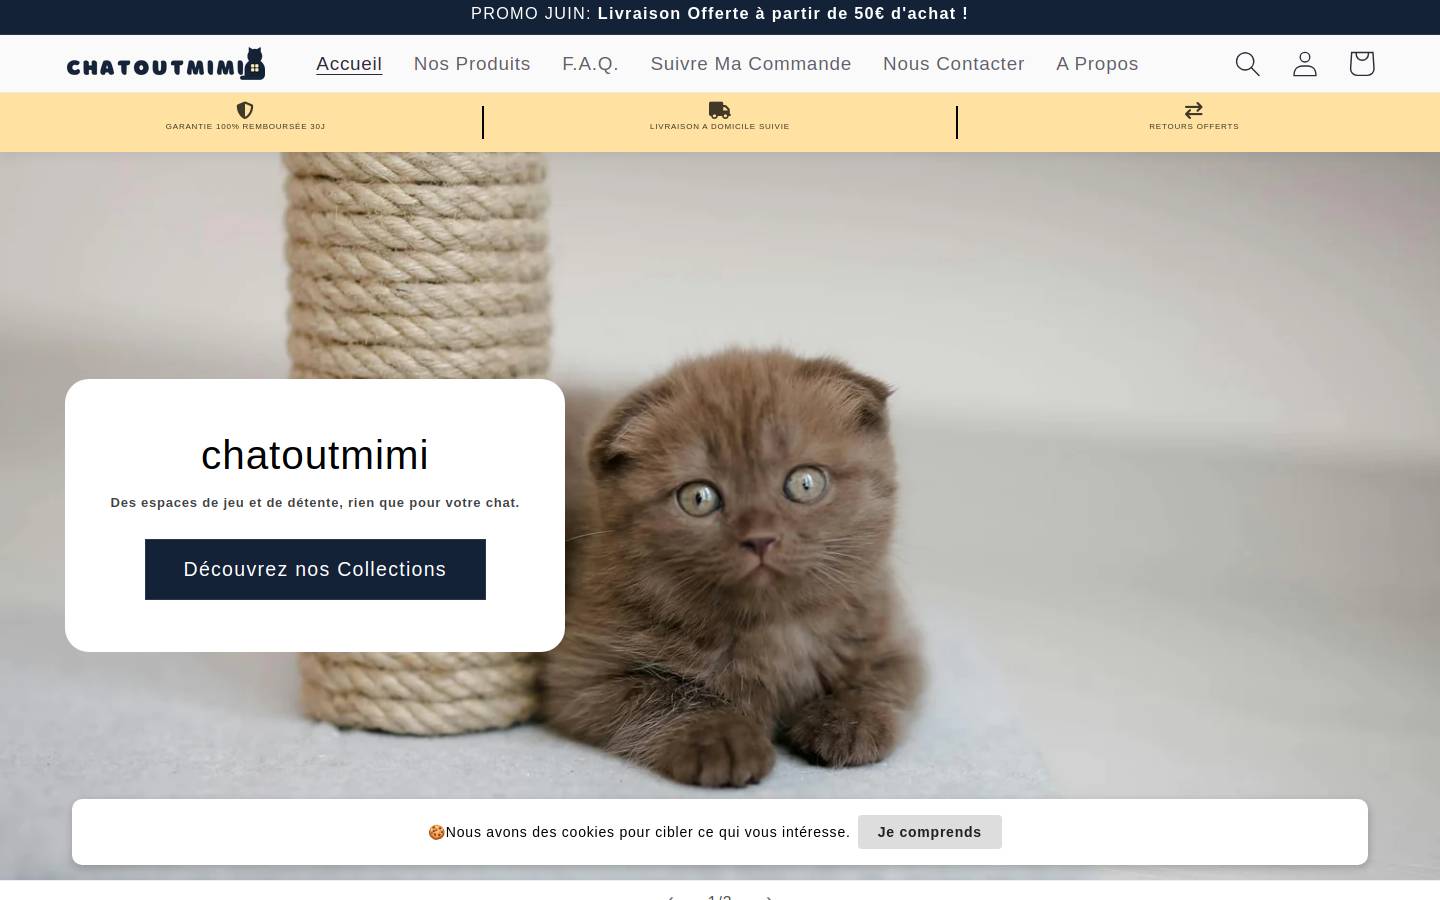Click the 'Garantie 100% remboursée 30J' text
Screen dimensions: 1440x900
pyautogui.click(x=245, y=127)
